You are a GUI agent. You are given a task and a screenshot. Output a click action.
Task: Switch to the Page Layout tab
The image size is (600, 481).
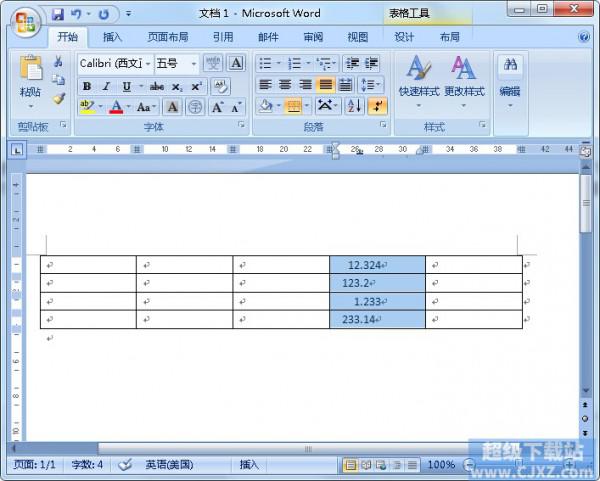pos(168,37)
